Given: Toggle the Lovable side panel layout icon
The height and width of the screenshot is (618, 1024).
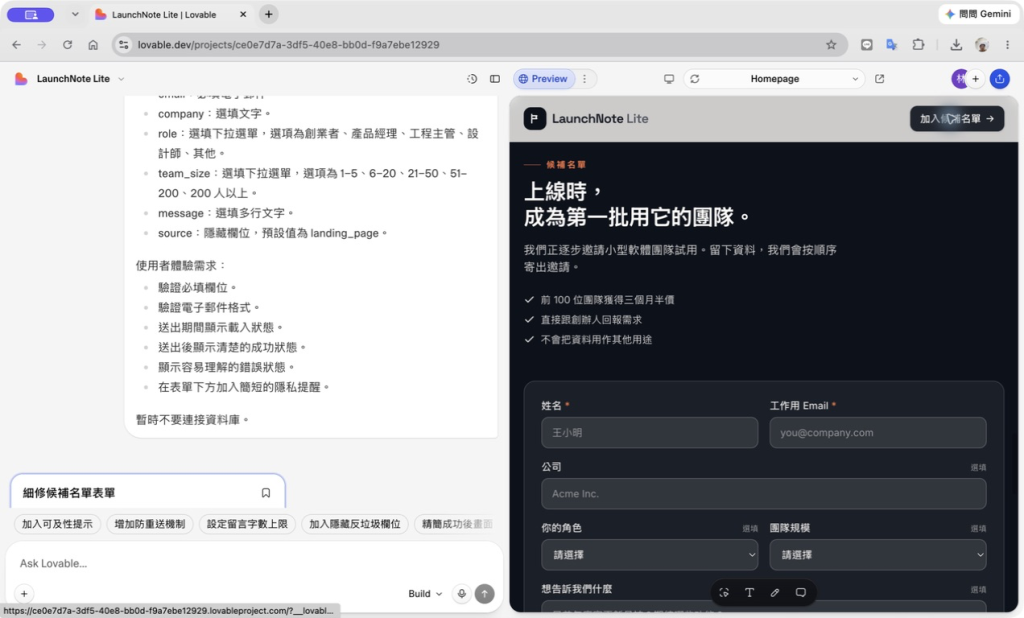Looking at the screenshot, I should [x=495, y=78].
